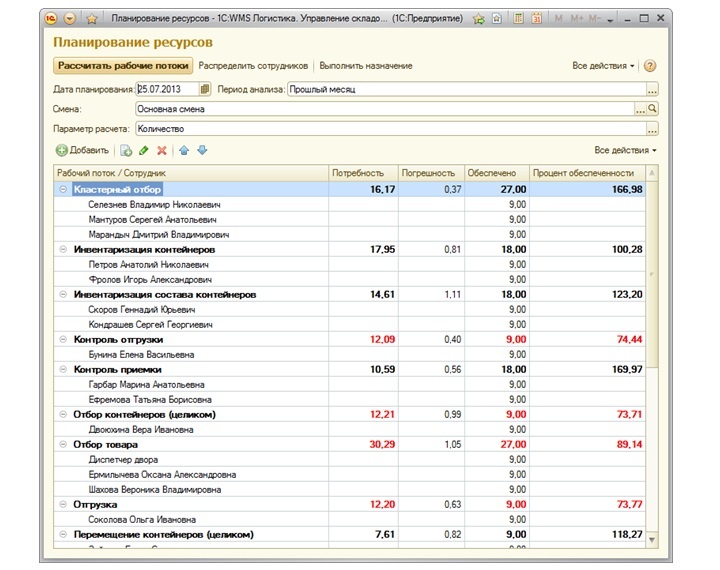Click percent value 166,98 in Кластерный отбор row
The image size is (720, 570).
627,189
